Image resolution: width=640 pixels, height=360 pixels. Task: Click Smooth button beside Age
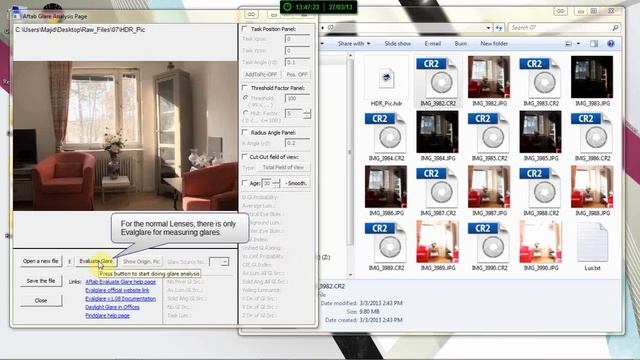point(296,183)
